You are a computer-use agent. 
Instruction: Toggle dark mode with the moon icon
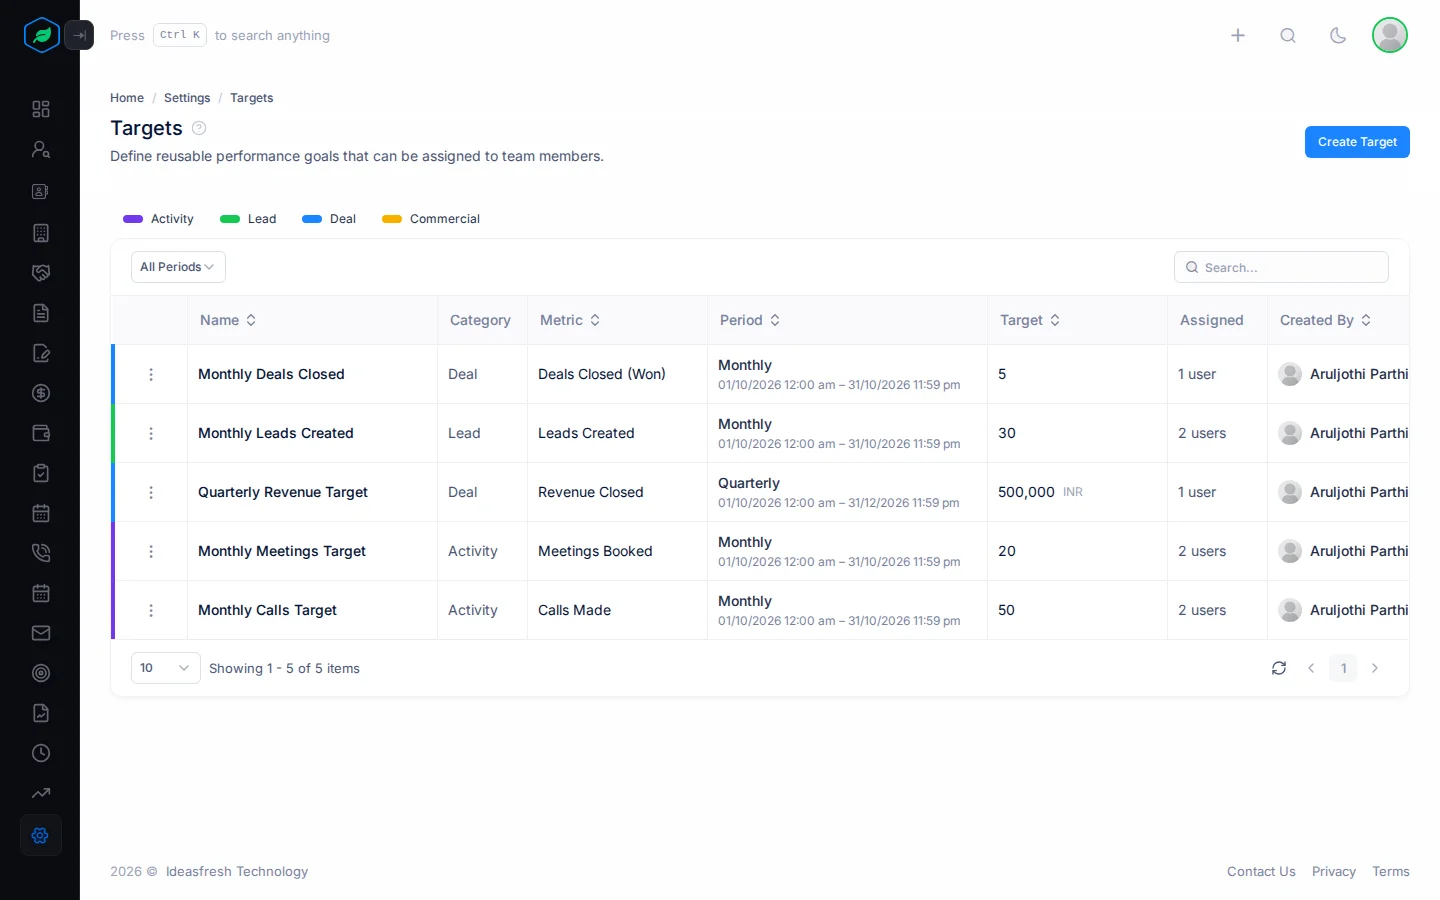pyautogui.click(x=1338, y=35)
